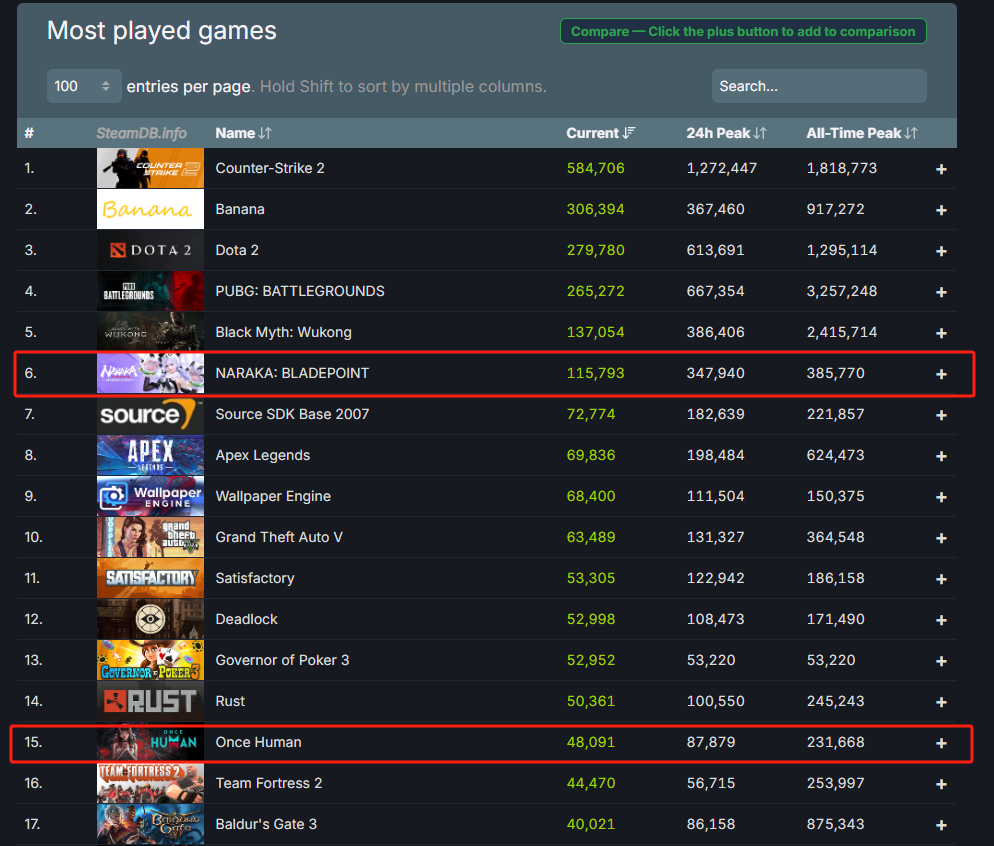Open the Counter-Strike 2 name link
The height and width of the screenshot is (846, 994).
[x=270, y=168]
